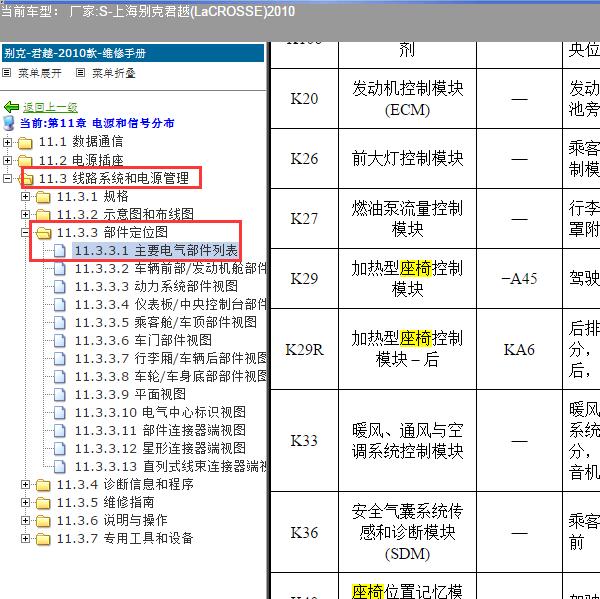600x599 pixels.
Task: Click the 暖风、通风与空调系统控制模块 cell
Action: (x=408, y=441)
